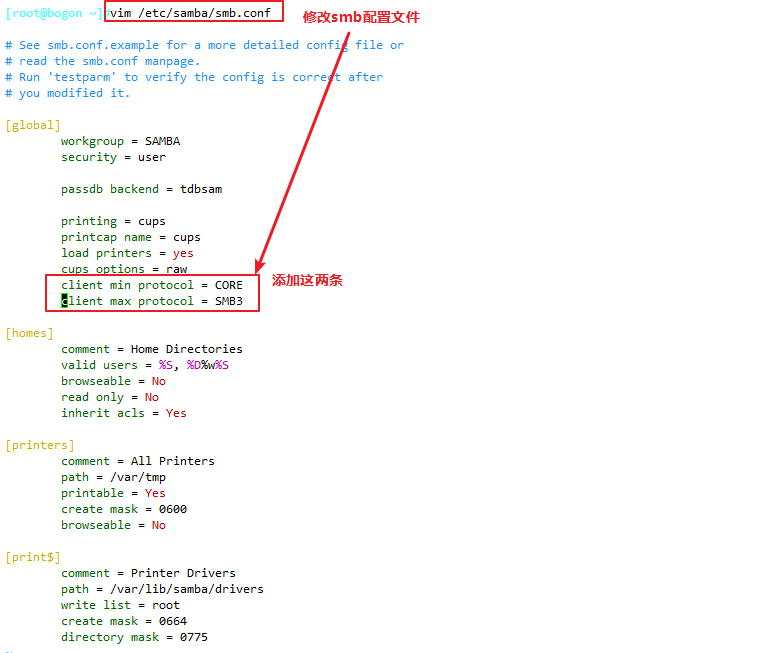Click the 'read only = No' line
The image size is (769, 653).
coord(110,397)
